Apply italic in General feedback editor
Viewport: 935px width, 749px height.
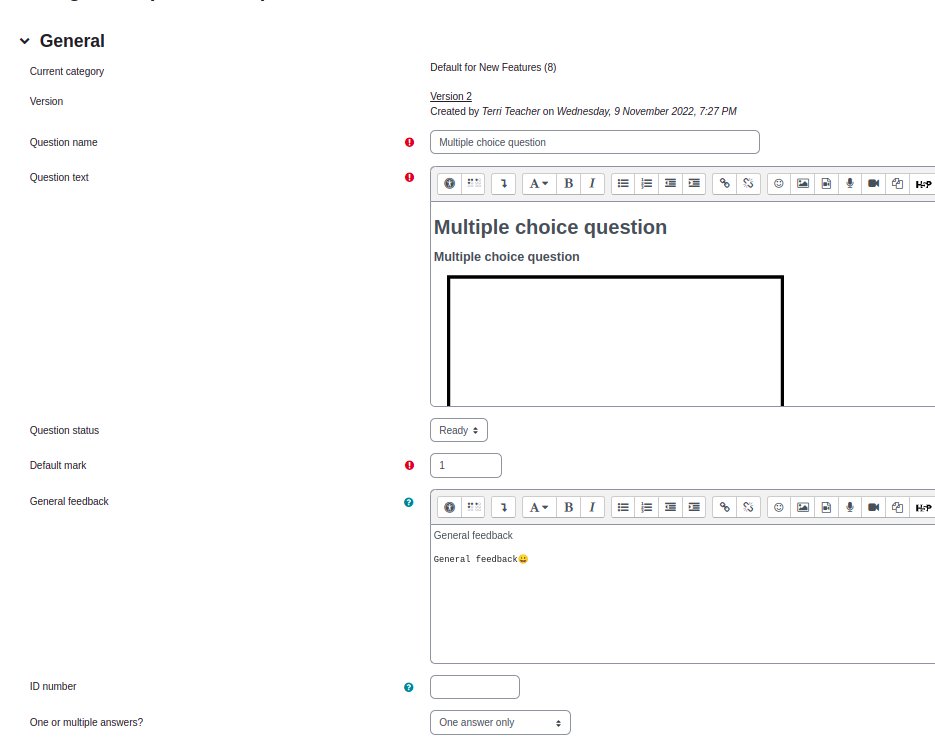(x=592, y=507)
